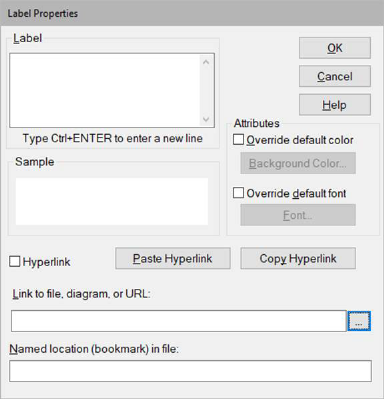The width and height of the screenshot is (384, 399).
Task: Click Paste Hyperlink button
Action: [173, 258]
